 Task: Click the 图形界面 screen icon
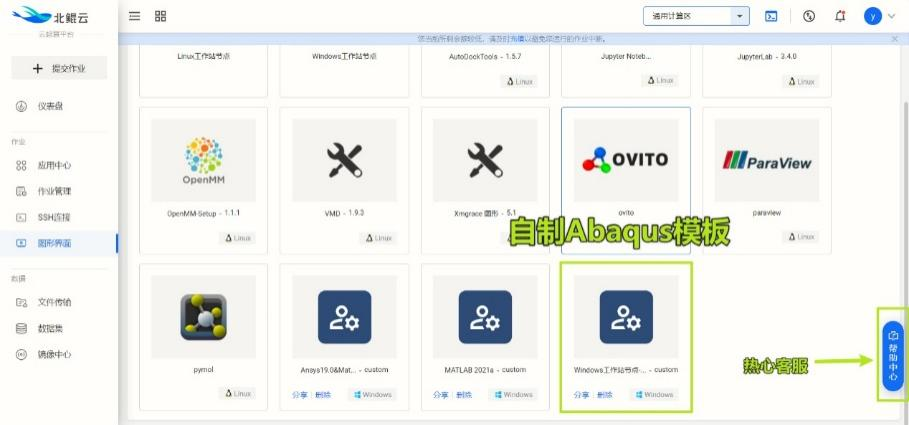[x=21, y=244]
